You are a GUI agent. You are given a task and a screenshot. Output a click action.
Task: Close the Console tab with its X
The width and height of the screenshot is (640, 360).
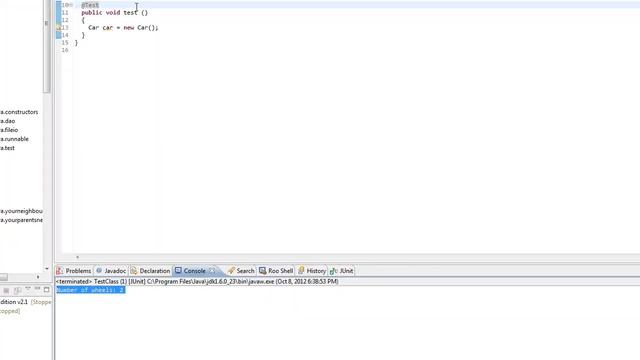(x=212, y=271)
